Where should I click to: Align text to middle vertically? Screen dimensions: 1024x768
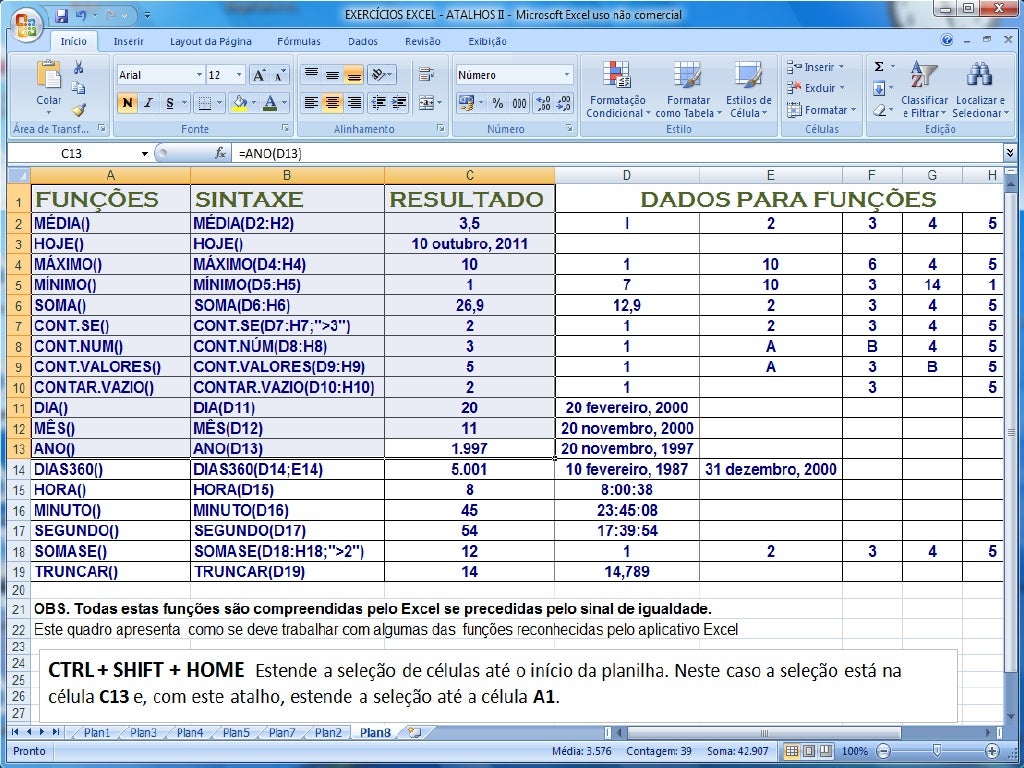point(332,75)
